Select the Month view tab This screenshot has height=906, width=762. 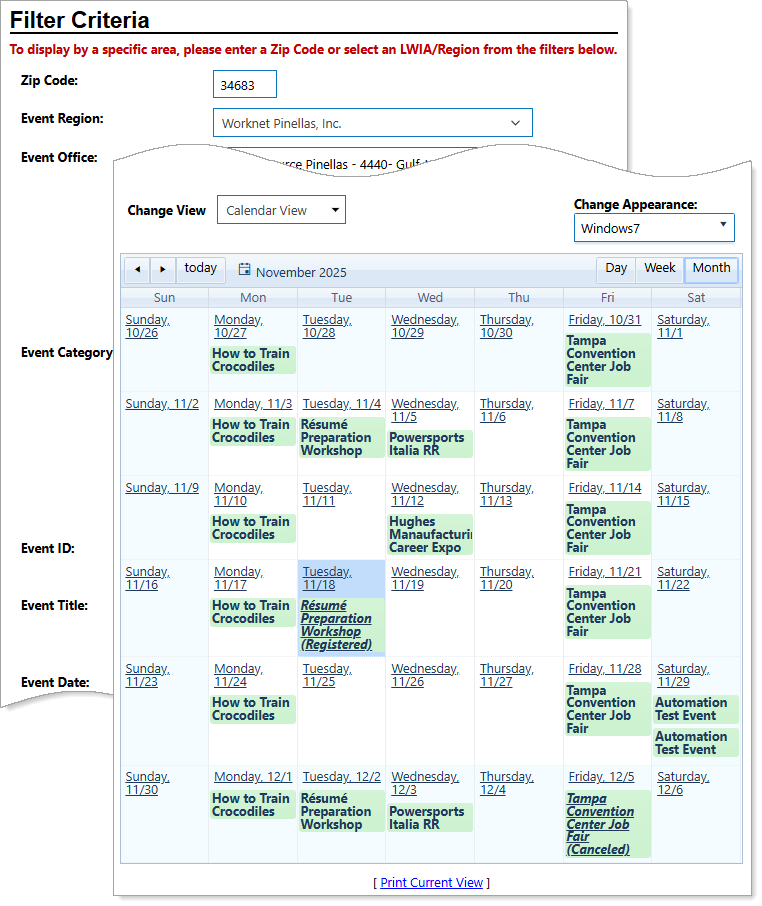tap(711, 269)
